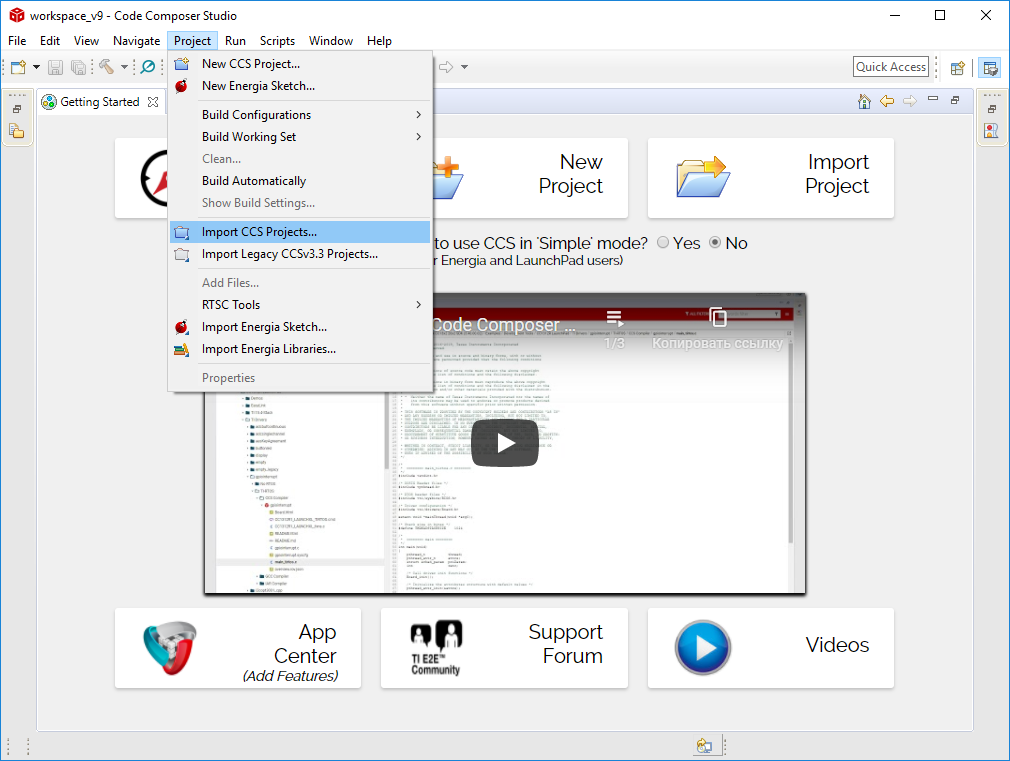Open the Support Forum tile

coord(504,648)
